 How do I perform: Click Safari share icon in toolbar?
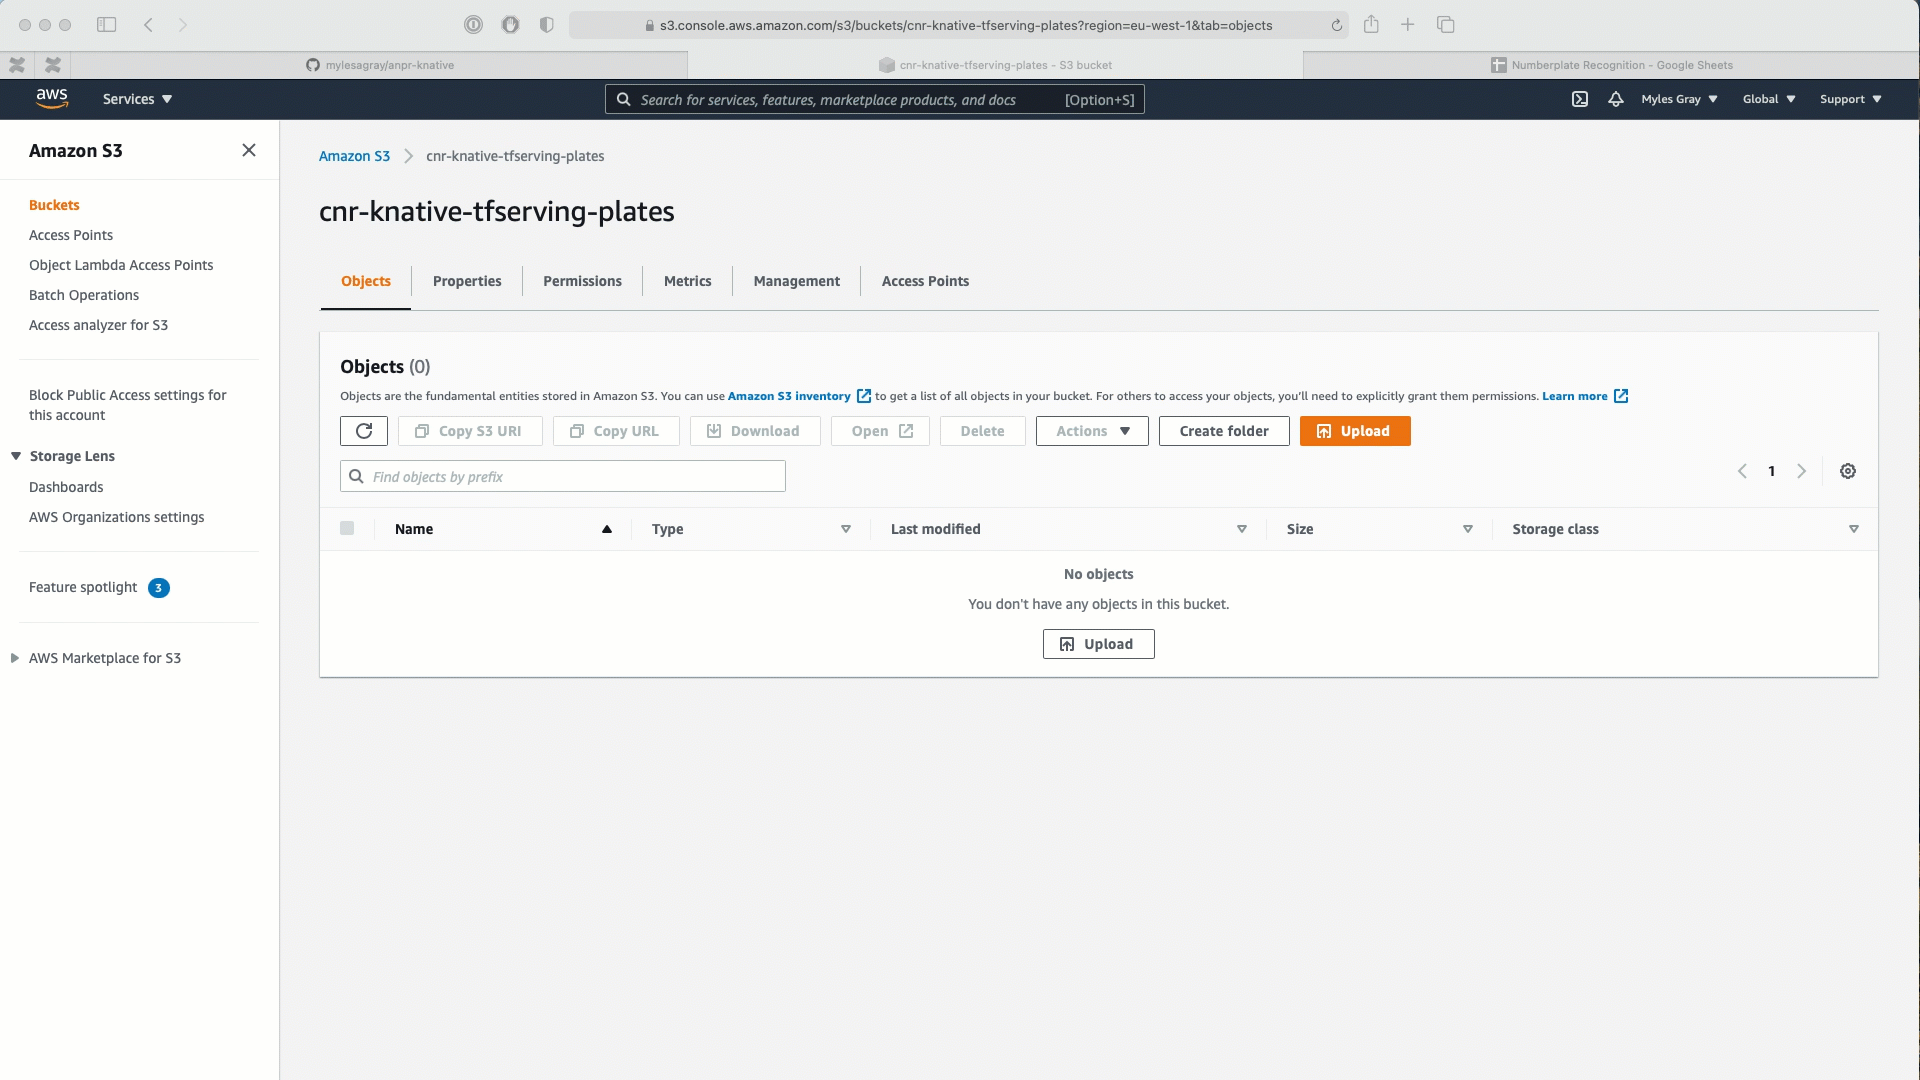tap(1371, 25)
